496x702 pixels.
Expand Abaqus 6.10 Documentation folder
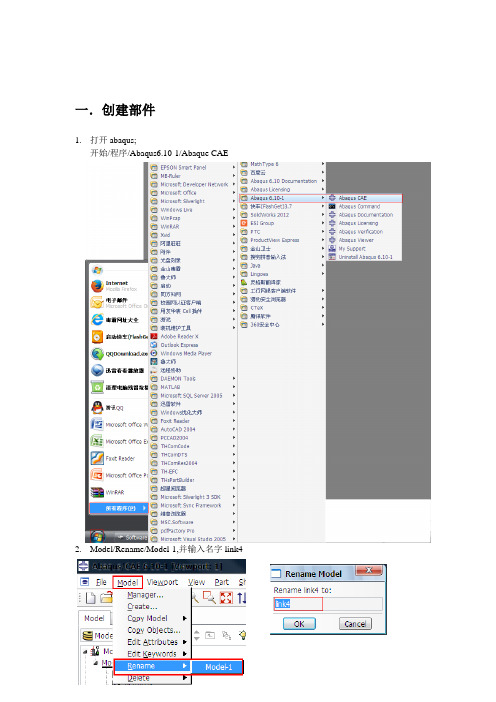[x=282, y=181]
